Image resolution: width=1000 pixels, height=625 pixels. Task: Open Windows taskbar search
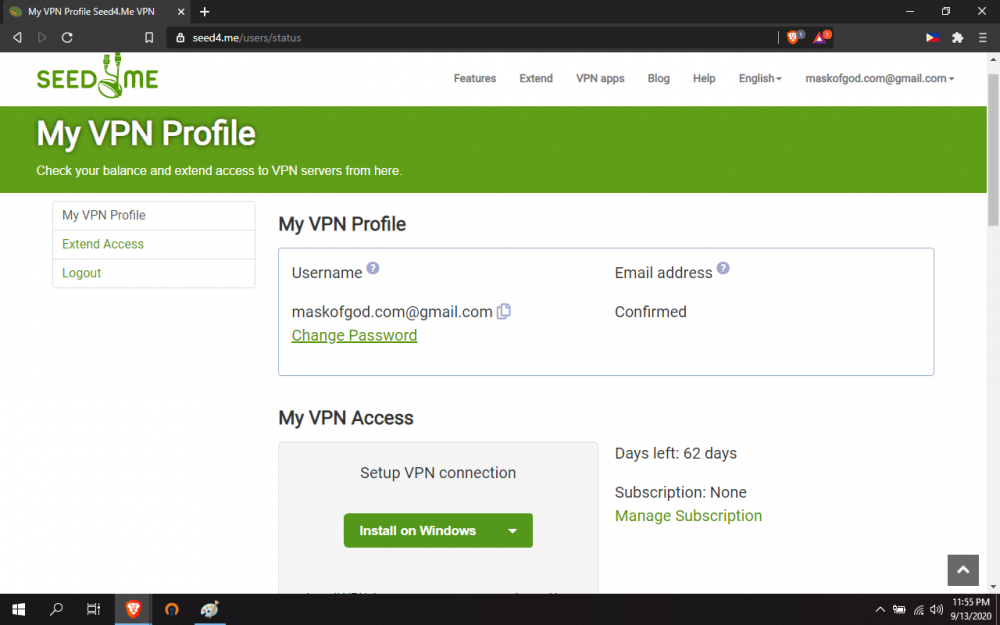56,608
